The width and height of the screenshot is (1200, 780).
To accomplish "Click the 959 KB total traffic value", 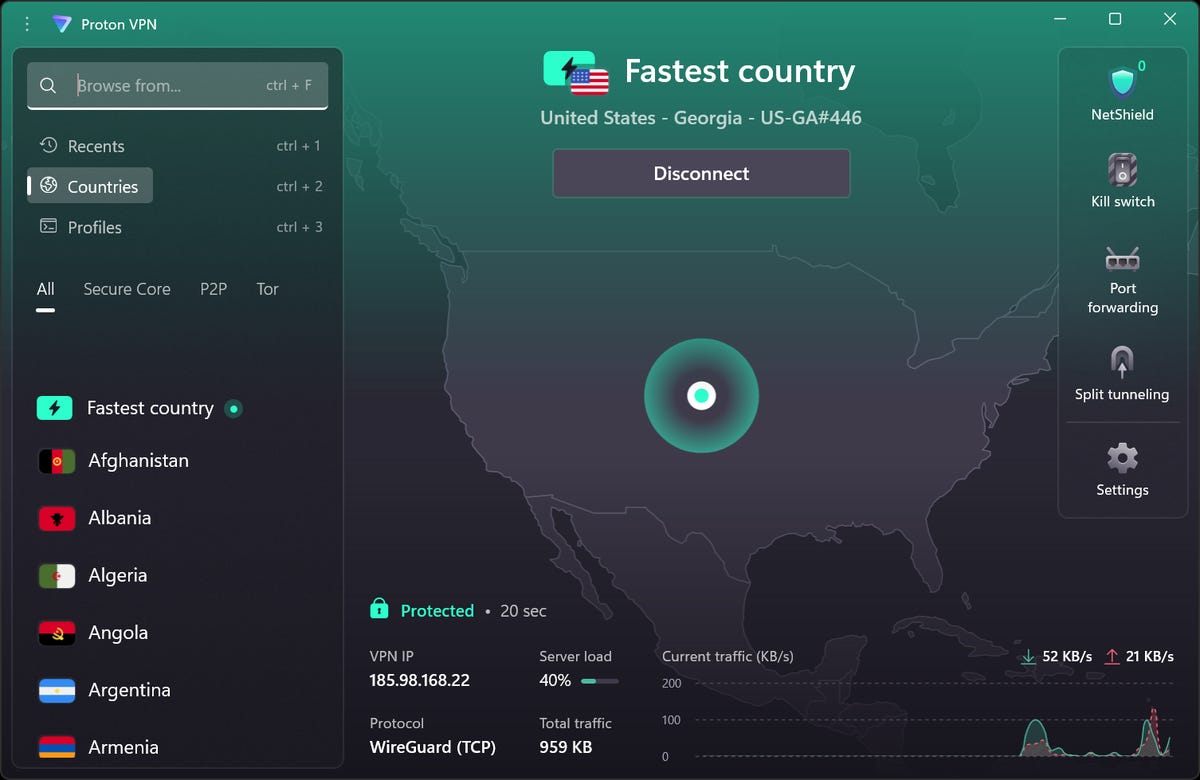I will 566,747.
